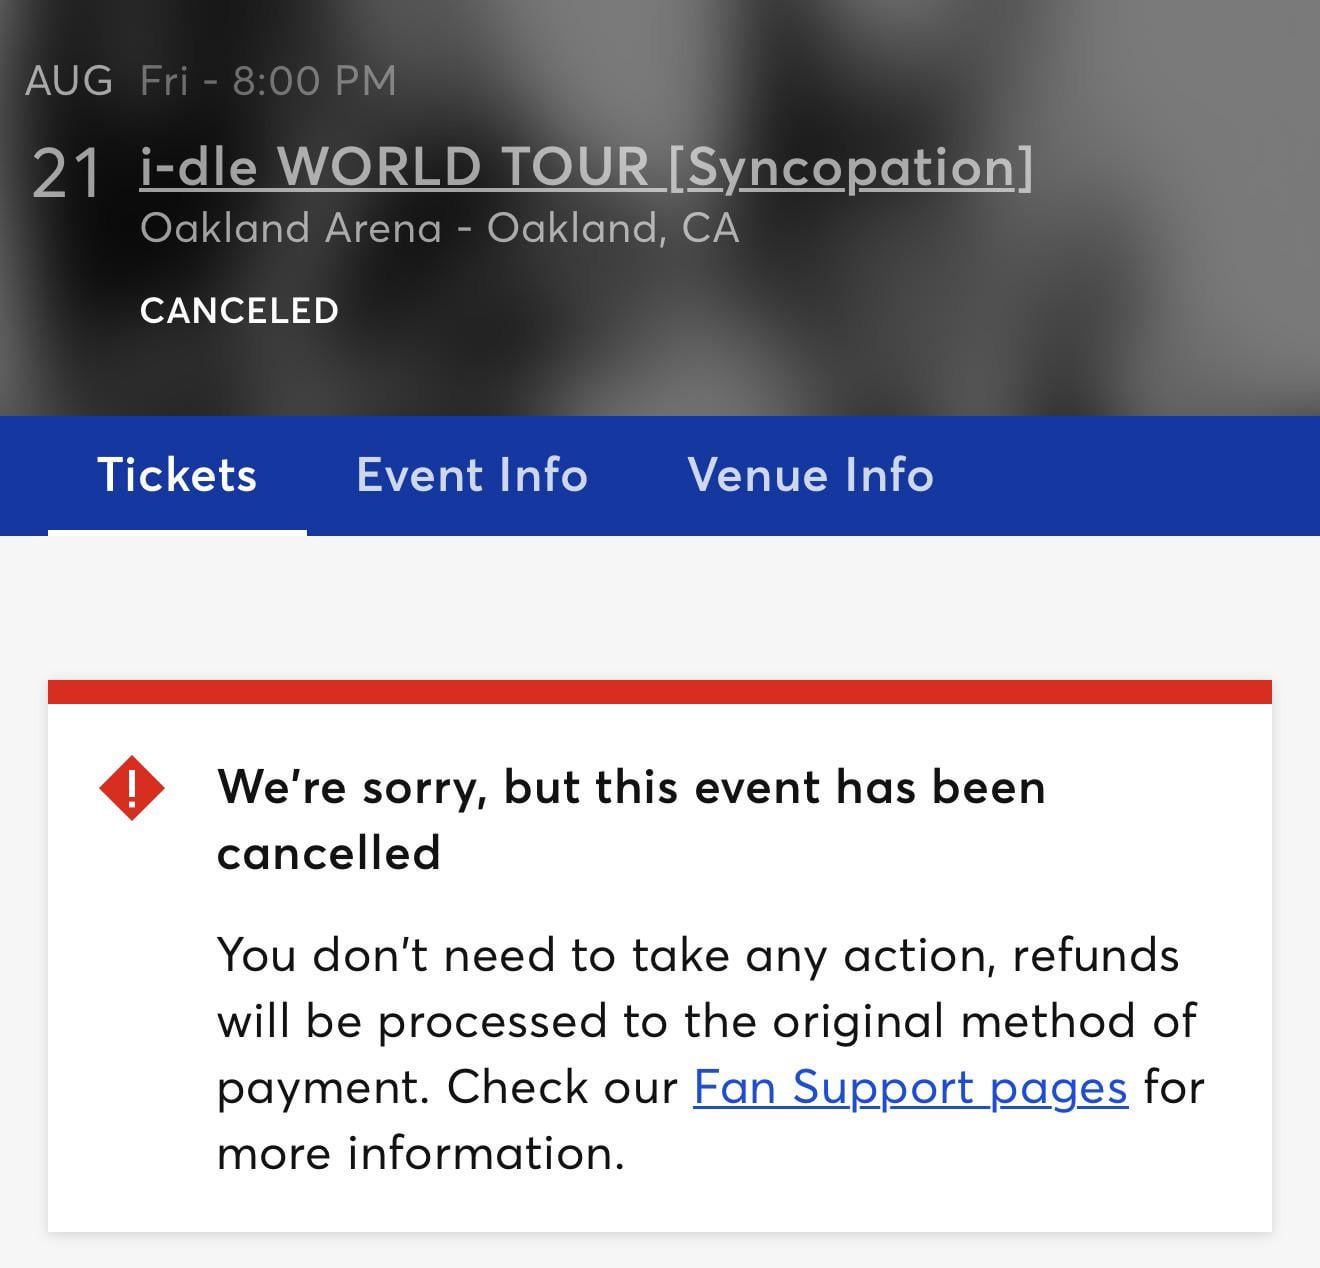Image resolution: width=1320 pixels, height=1268 pixels.
Task: Click the red warning diamond icon
Action: 132,788
